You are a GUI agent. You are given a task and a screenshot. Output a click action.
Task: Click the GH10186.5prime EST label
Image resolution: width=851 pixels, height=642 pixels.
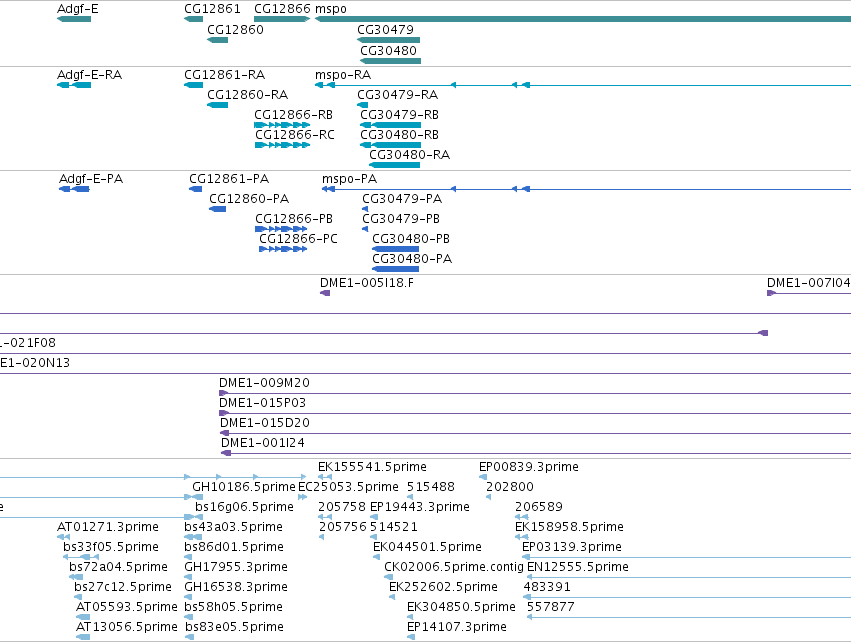(x=244, y=487)
